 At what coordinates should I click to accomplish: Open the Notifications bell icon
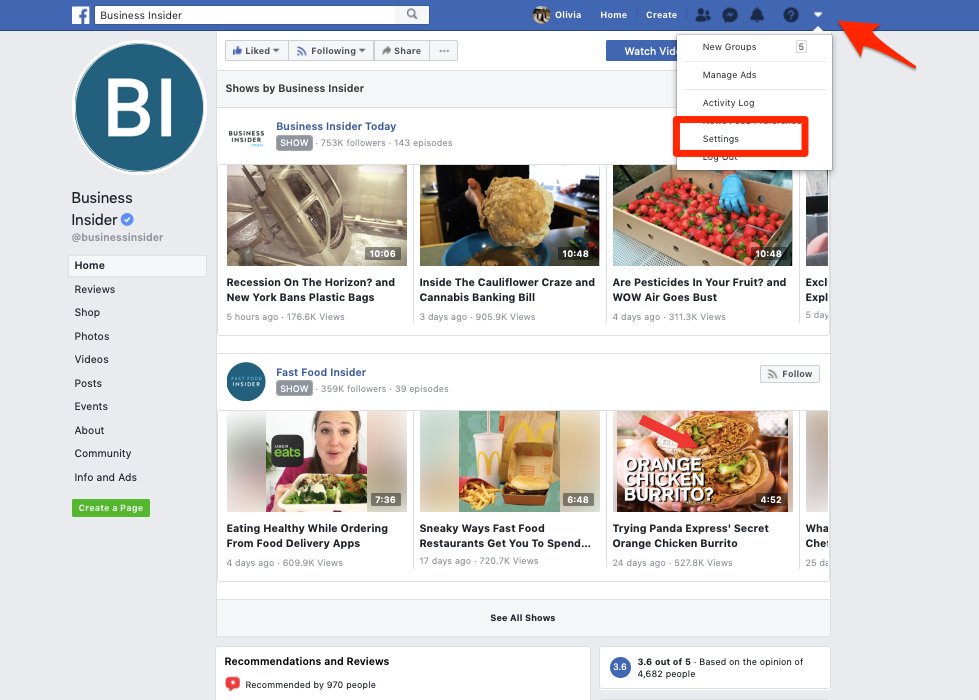(x=758, y=15)
